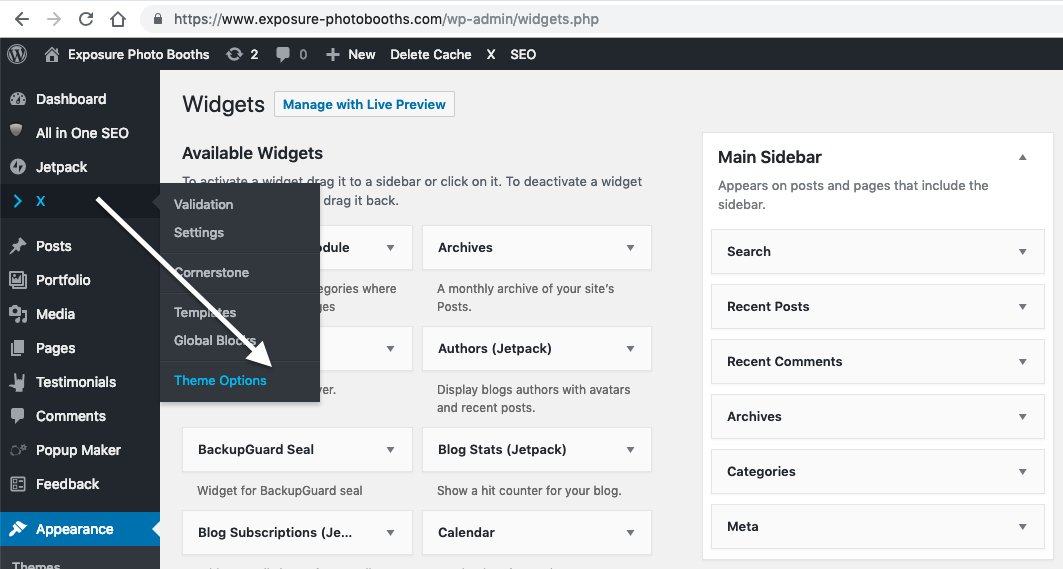1063x569 pixels.
Task: Click Delete Cache in admin bar
Action: click(430, 54)
